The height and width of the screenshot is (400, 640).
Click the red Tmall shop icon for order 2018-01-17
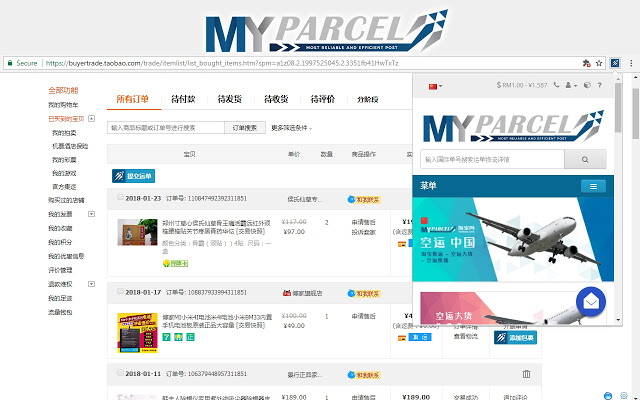point(287,293)
